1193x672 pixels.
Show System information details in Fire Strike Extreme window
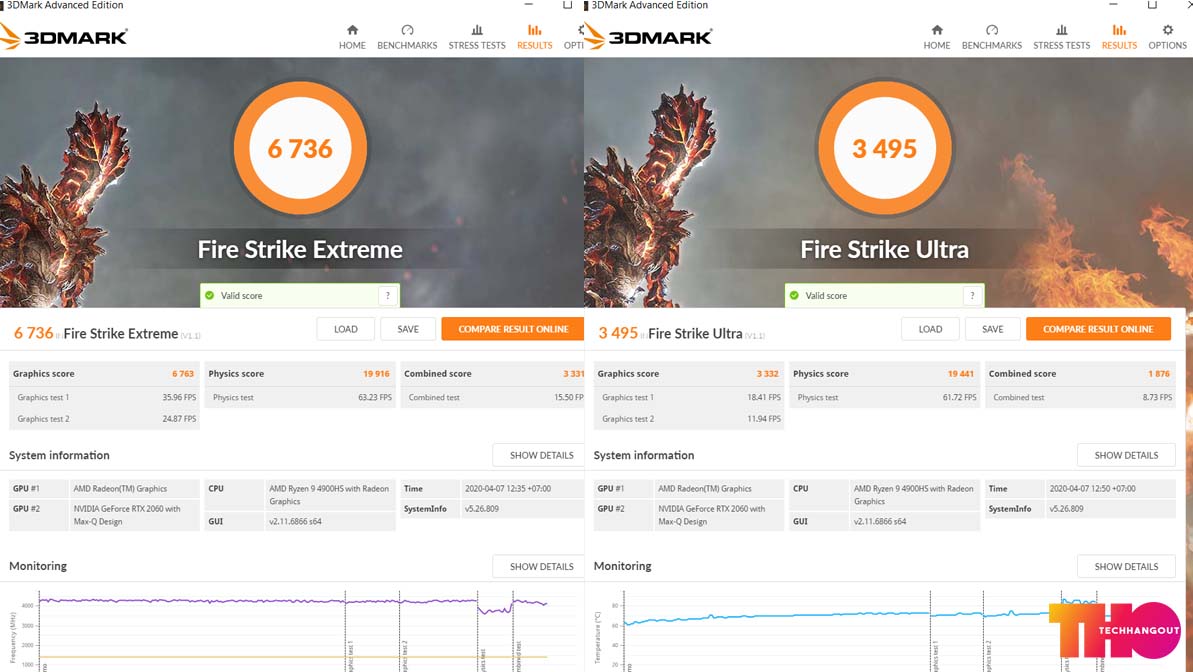point(541,455)
